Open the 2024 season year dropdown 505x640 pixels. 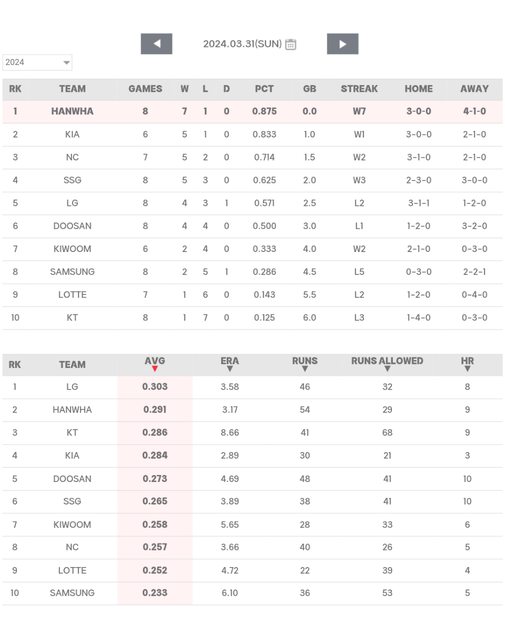click(37, 62)
